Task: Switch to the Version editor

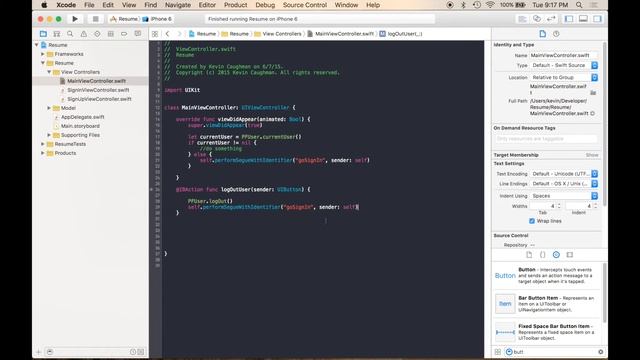Action: pyautogui.click(x=551, y=19)
